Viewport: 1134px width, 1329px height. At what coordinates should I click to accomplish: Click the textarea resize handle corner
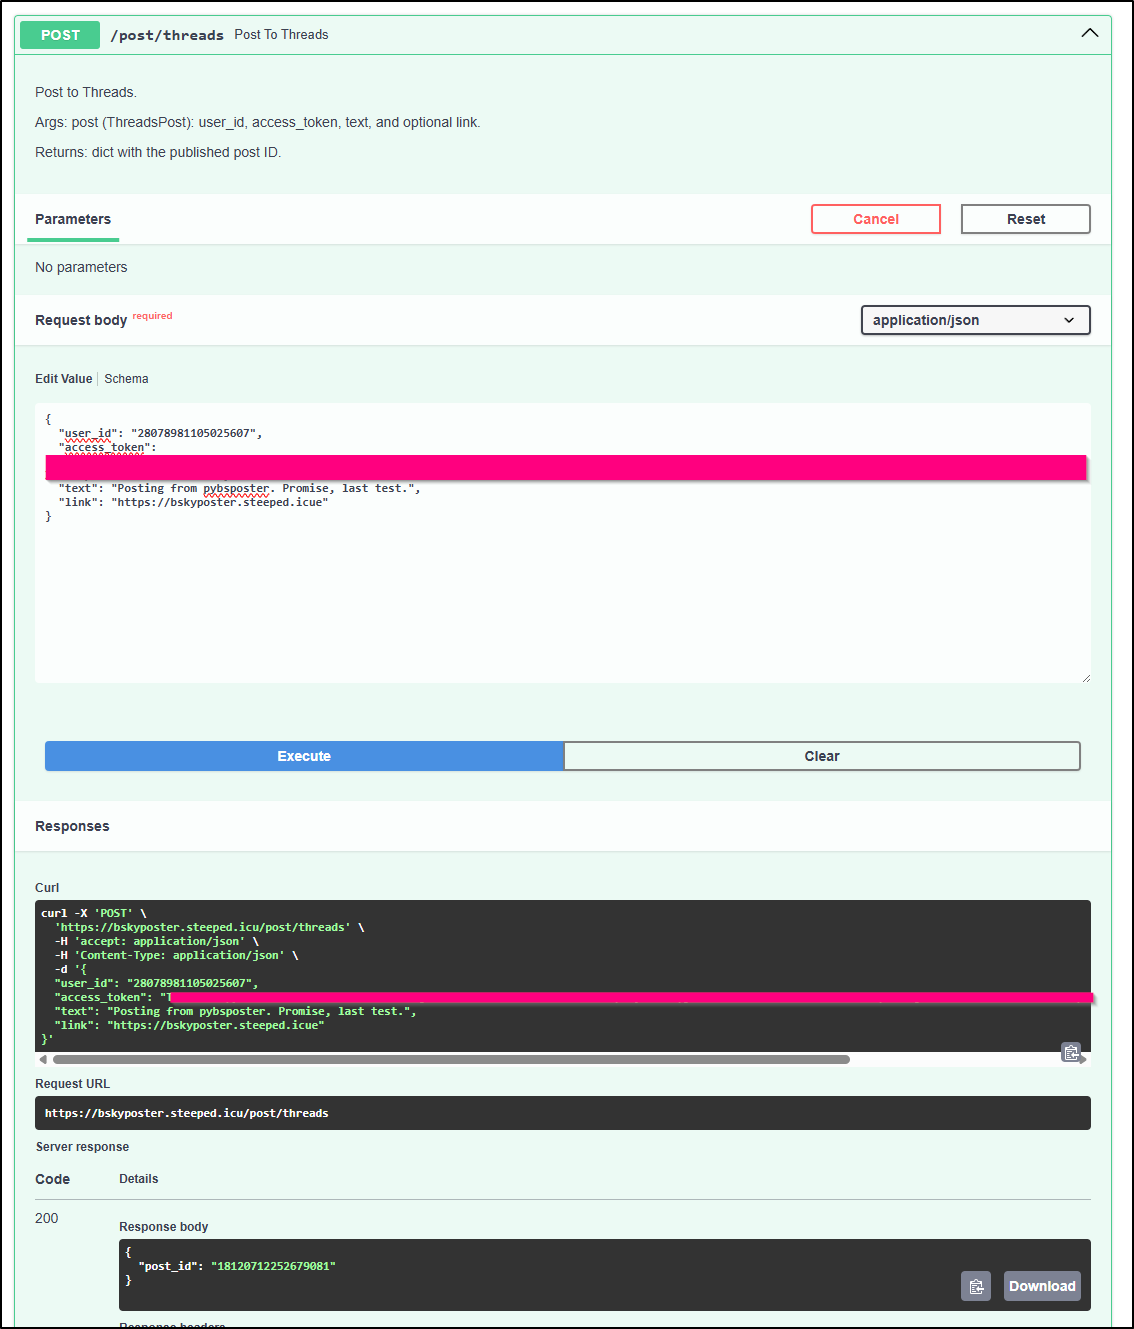coord(1086,678)
